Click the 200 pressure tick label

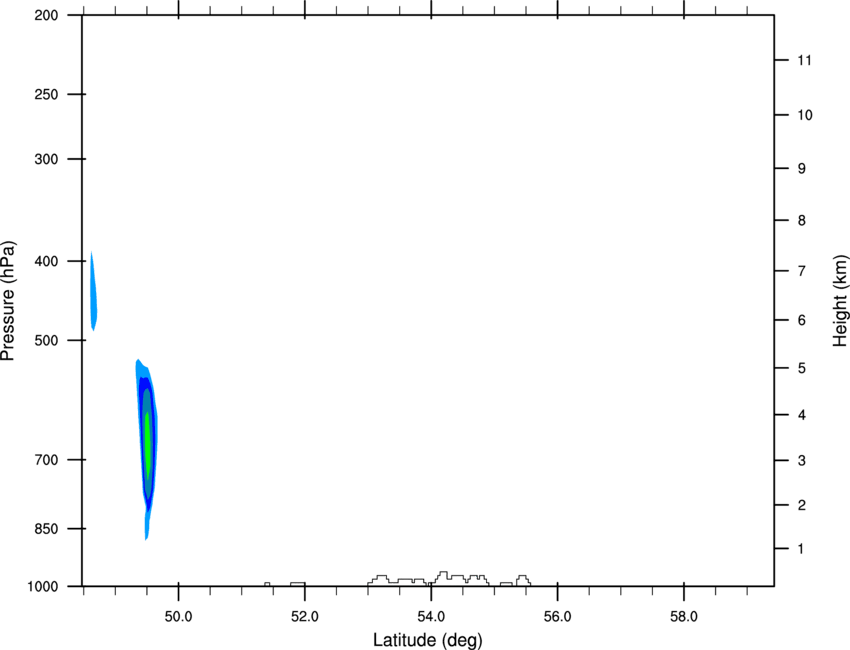click(x=46, y=15)
